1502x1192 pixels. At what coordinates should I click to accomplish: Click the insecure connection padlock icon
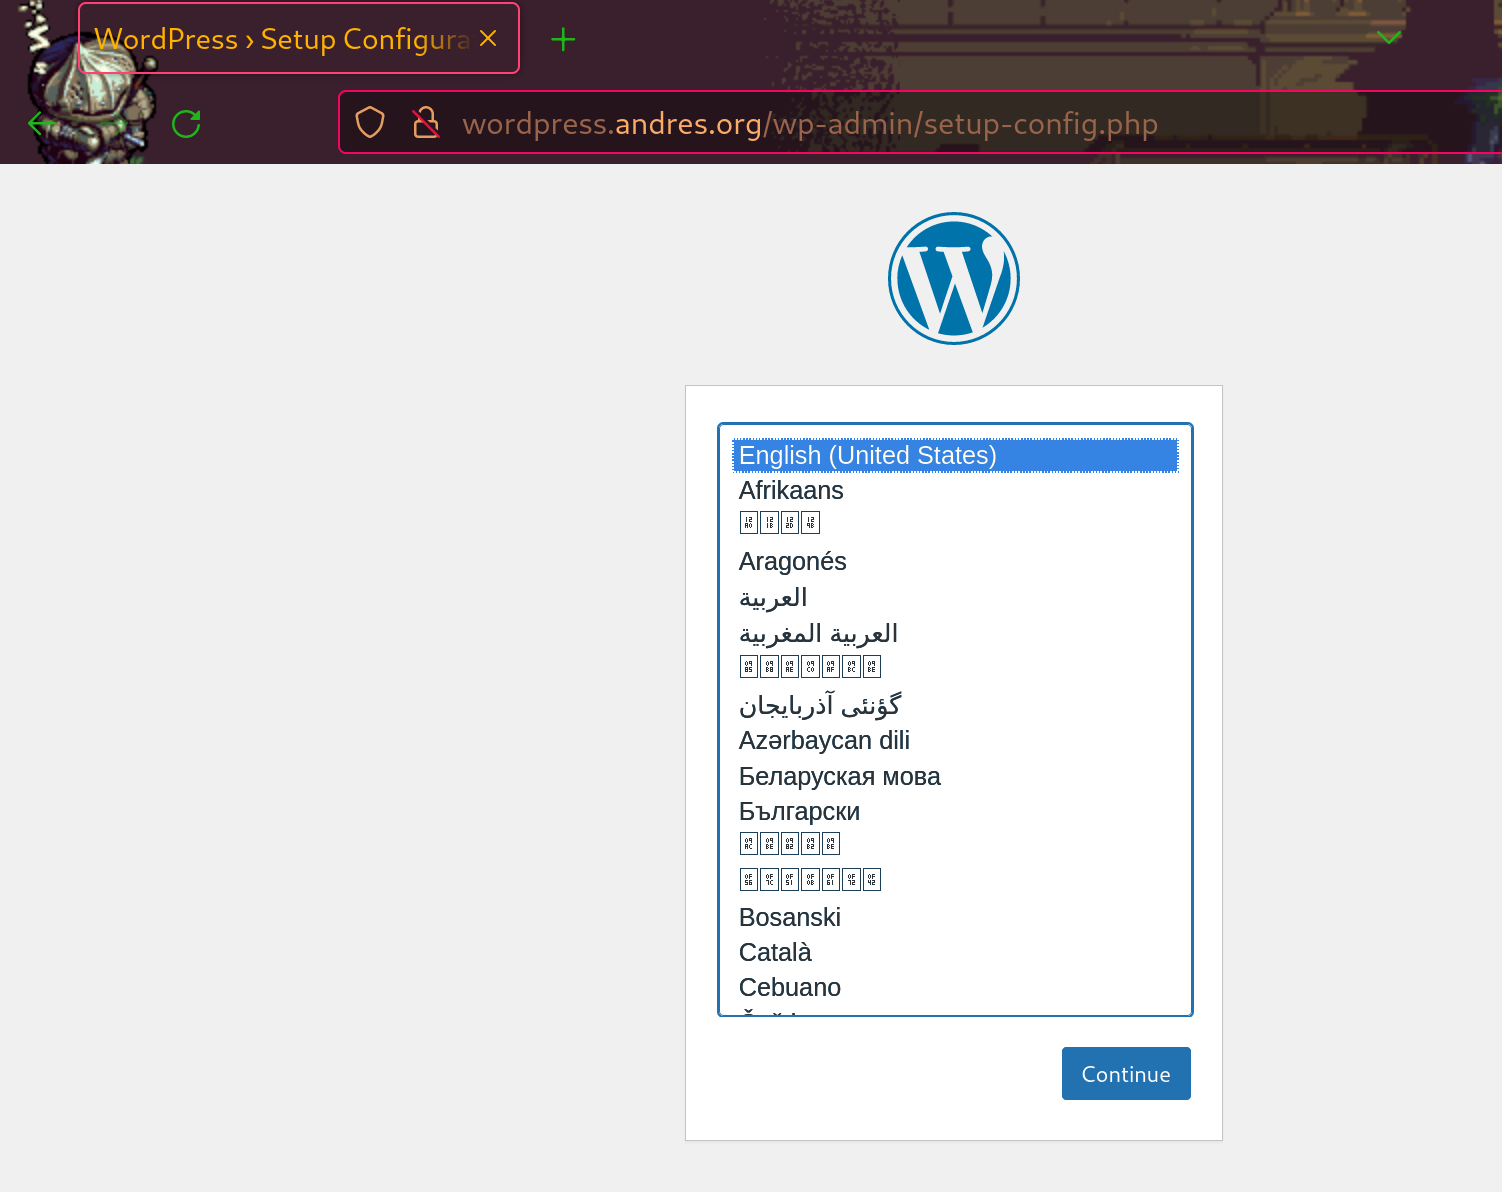426,123
